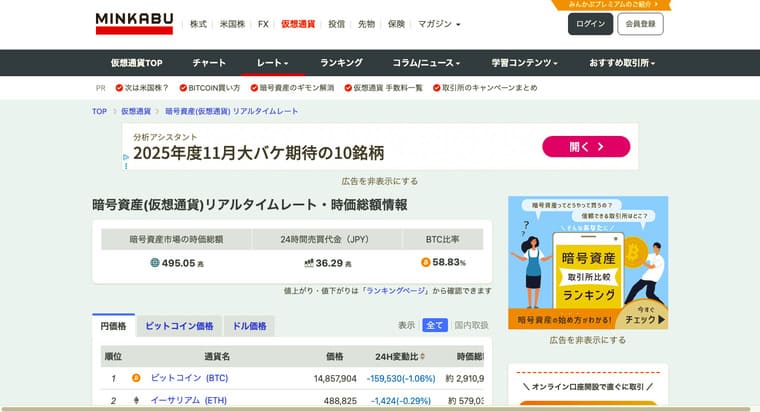Image resolution: width=760 pixels, height=412 pixels.
Task: Open the ランキングページ link
Action: point(396,290)
